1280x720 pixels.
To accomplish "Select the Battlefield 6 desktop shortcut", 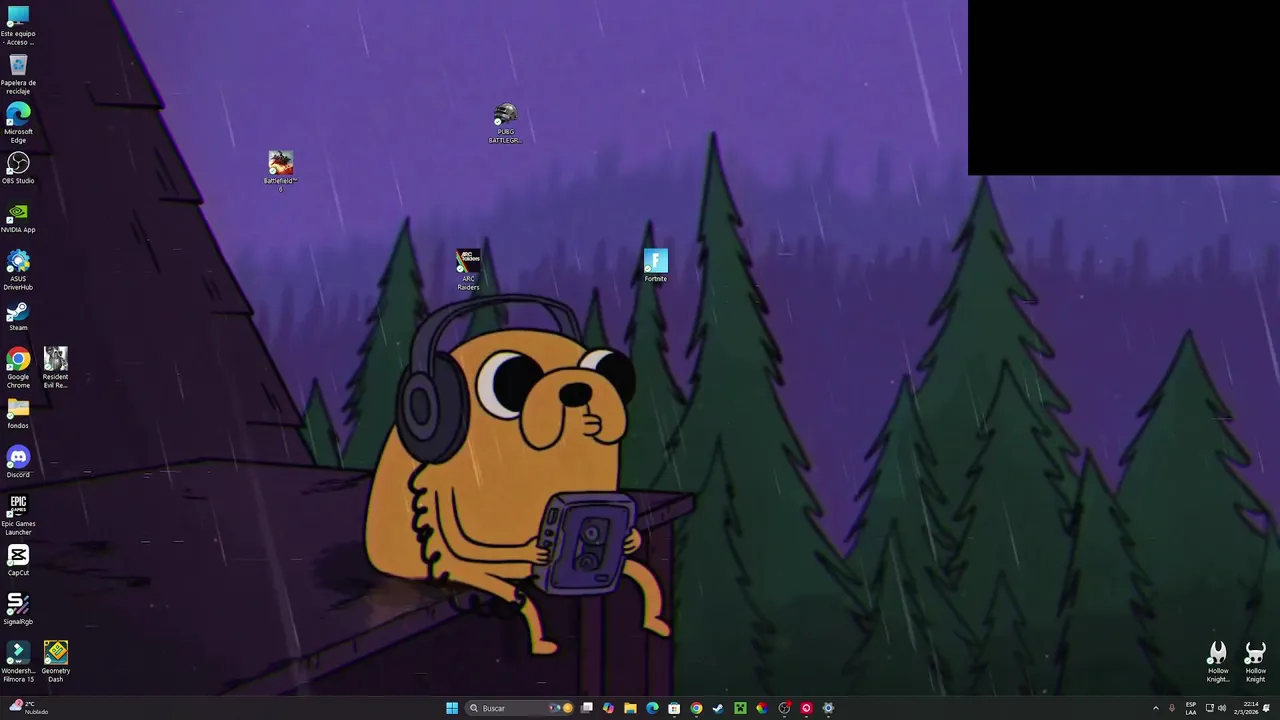I will coord(281,170).
